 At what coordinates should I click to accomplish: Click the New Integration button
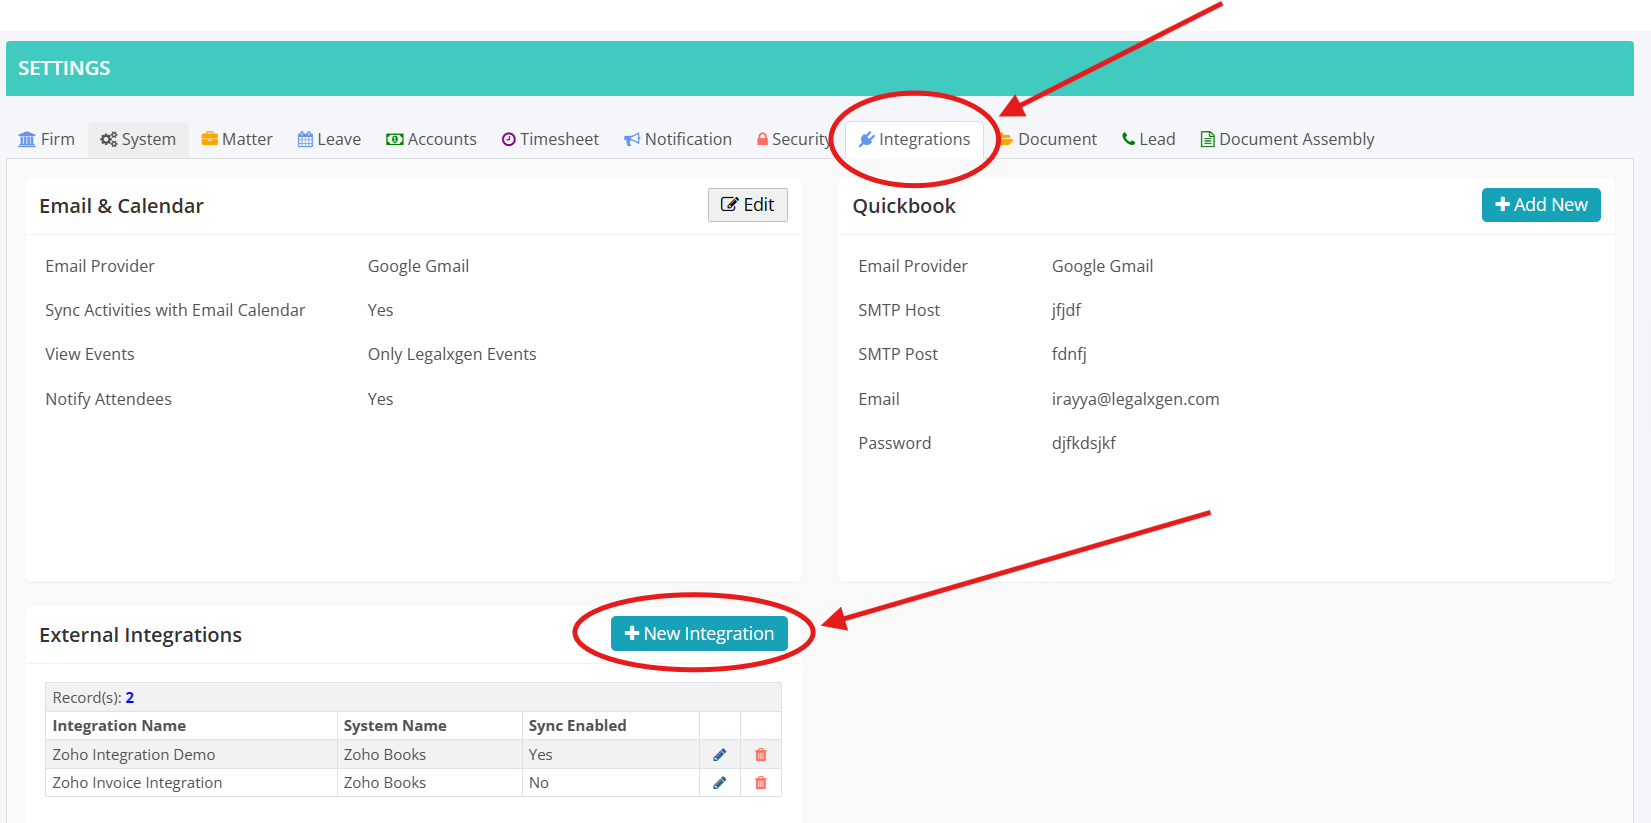(699, 634)
